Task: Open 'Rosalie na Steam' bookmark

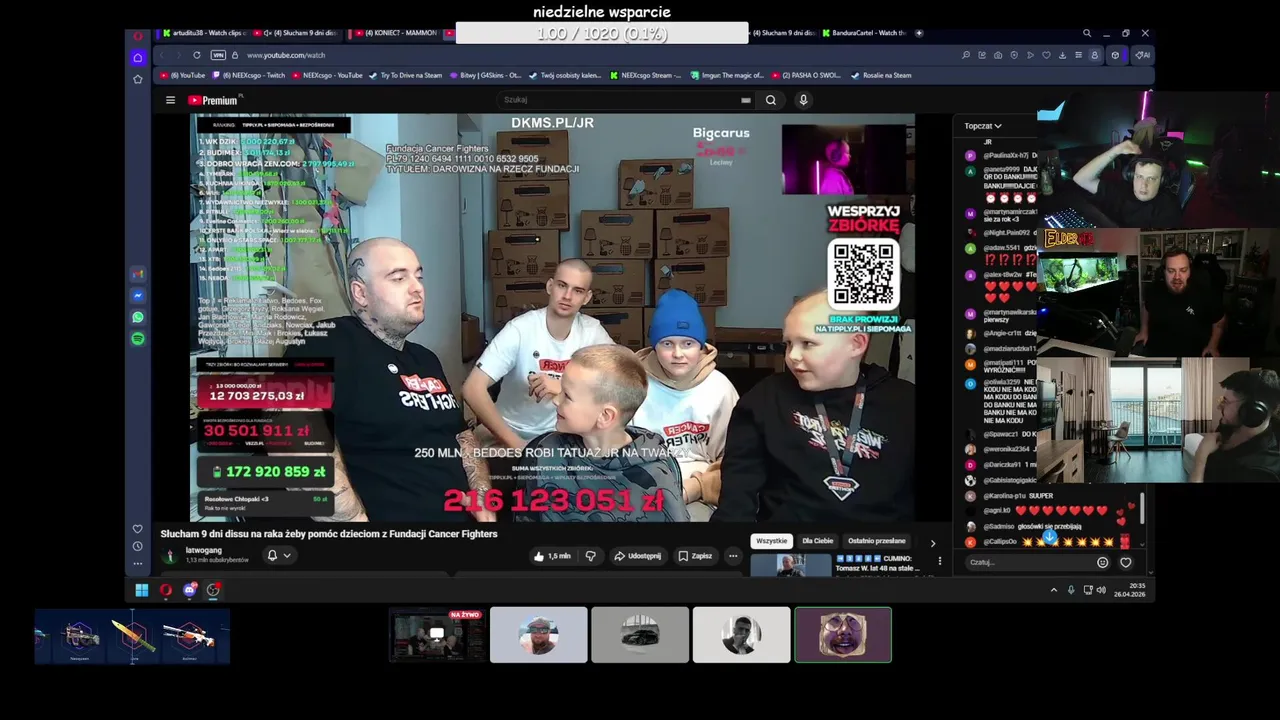Action: [x=881, y=75]
